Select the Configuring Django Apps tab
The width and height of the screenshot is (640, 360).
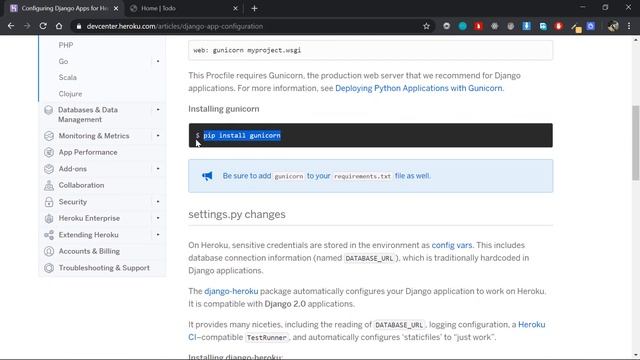63,8
